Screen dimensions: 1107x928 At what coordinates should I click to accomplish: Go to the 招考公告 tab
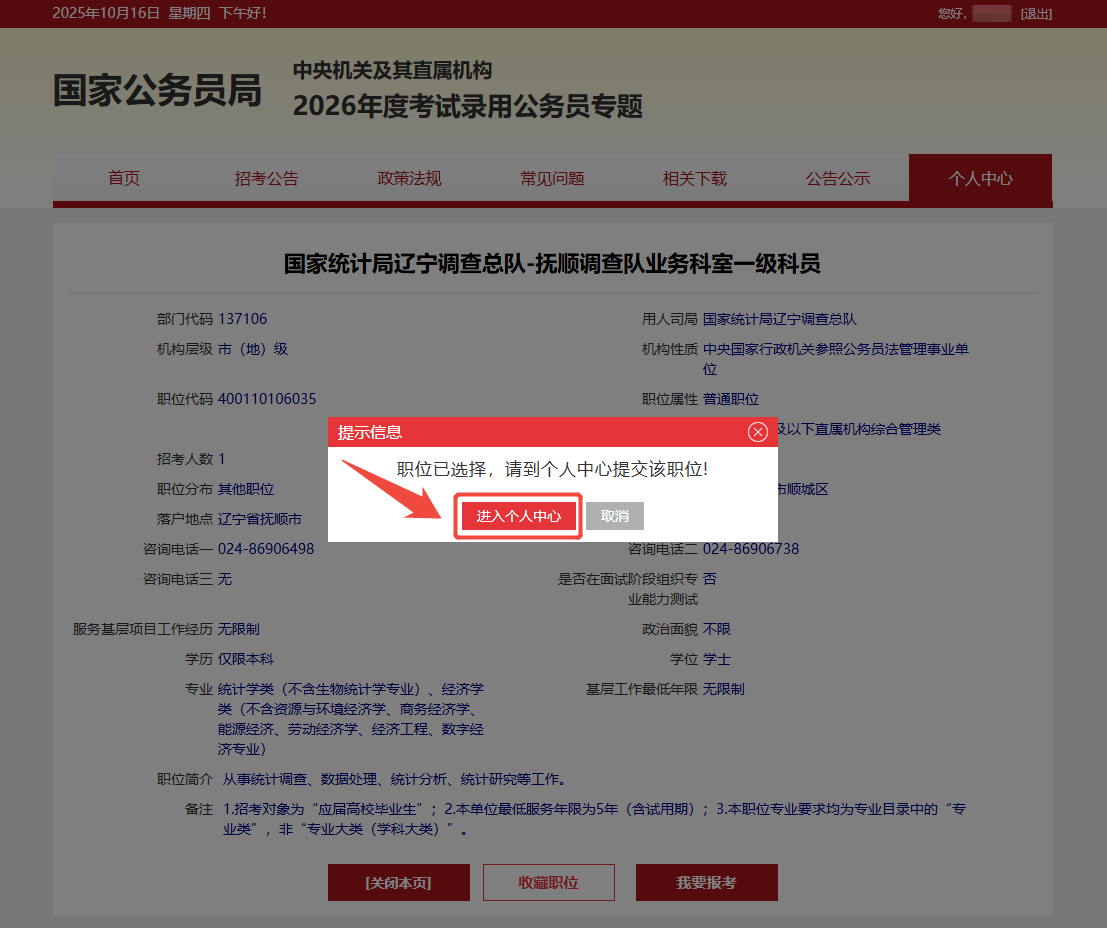tap(267, 179)
